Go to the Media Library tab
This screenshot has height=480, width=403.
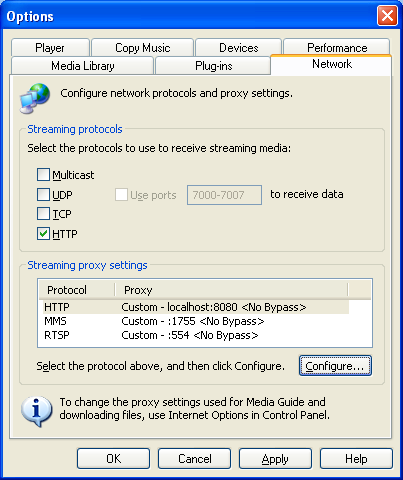[83, 65]
